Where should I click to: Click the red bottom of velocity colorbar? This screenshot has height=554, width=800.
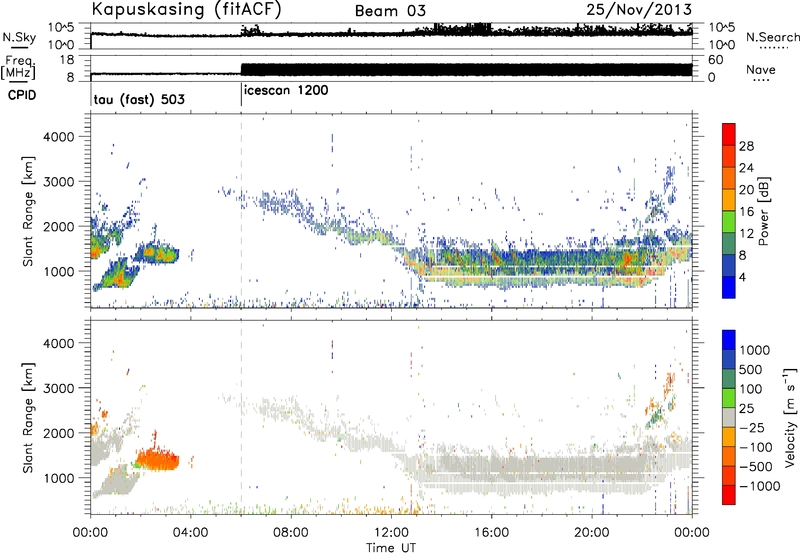(x=729, y=495)
